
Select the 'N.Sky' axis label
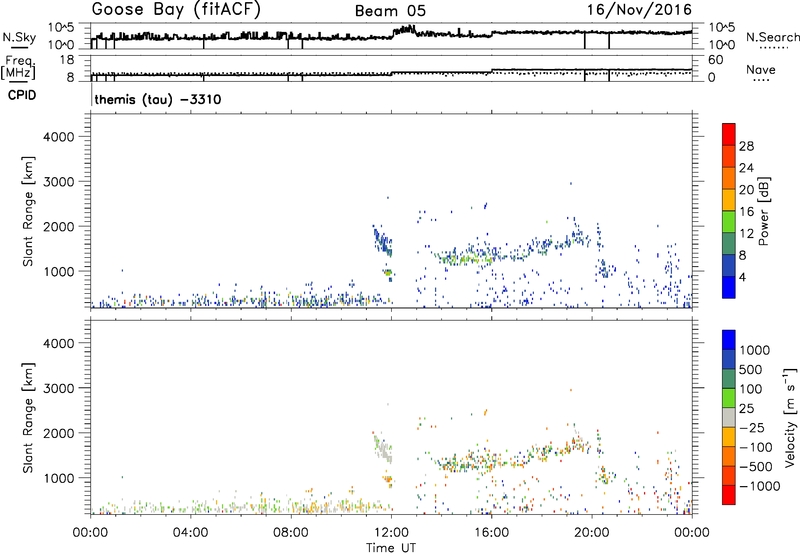pyautogui.click(x=19, y=37)
